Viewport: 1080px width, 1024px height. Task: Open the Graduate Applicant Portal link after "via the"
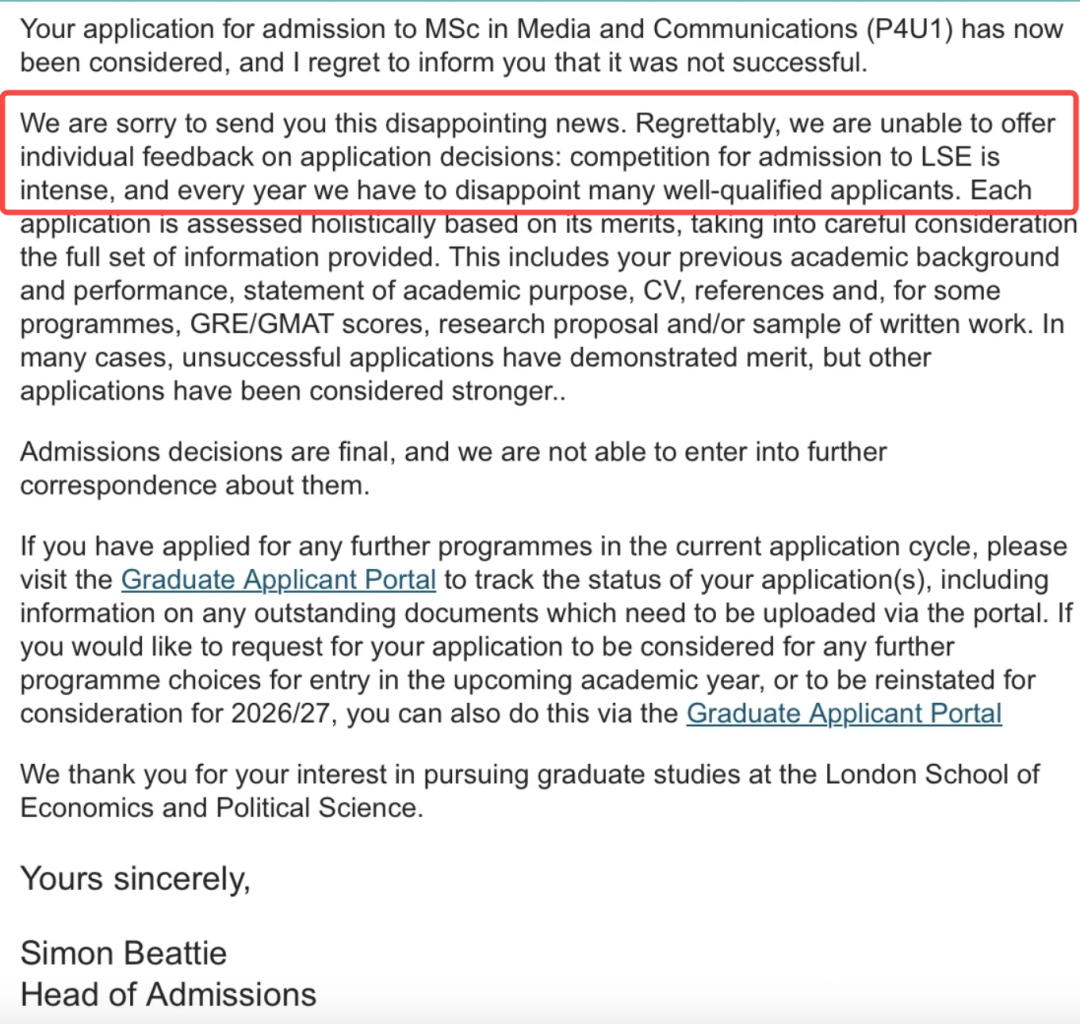[844, 713]
